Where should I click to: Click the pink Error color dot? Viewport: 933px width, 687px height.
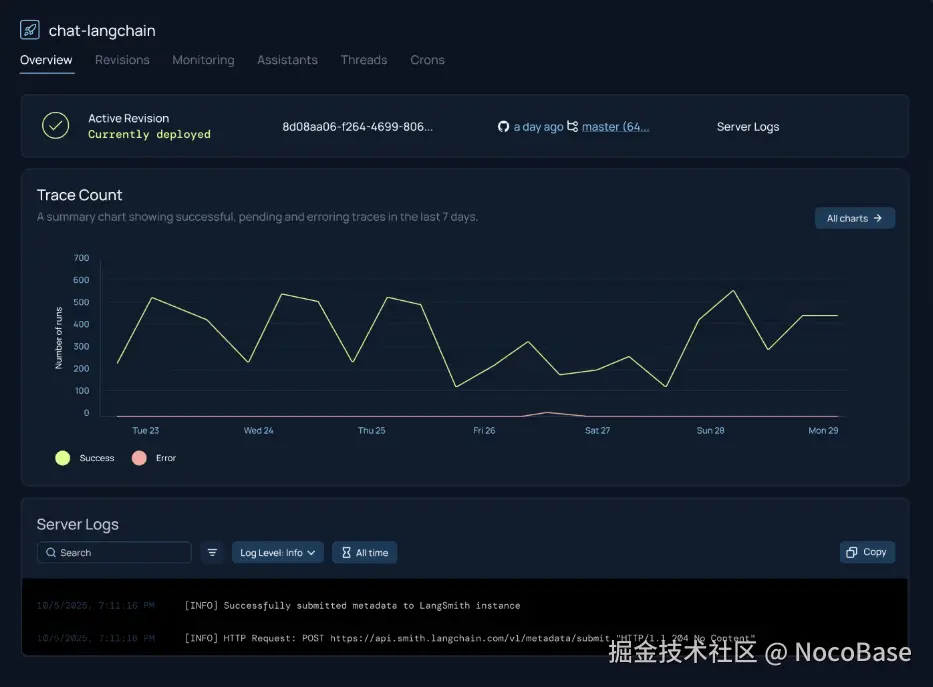click(140, 457)
